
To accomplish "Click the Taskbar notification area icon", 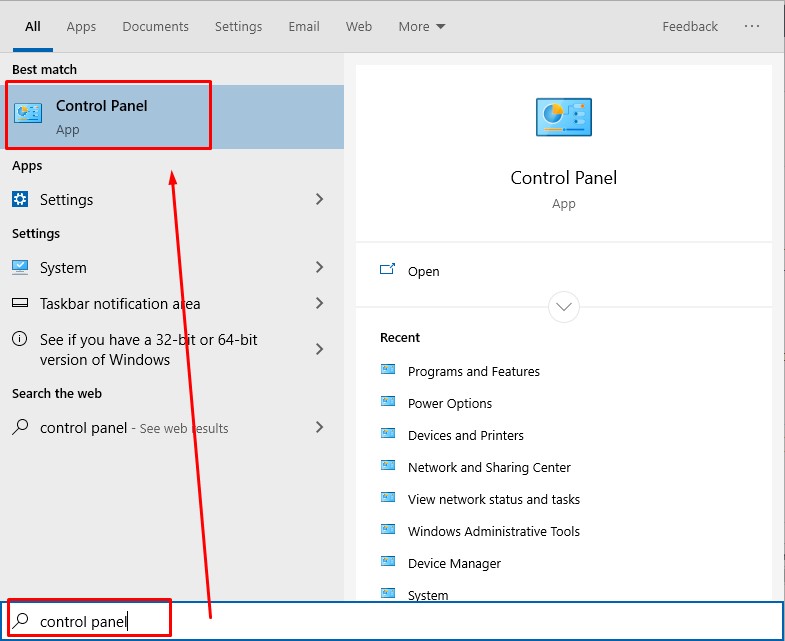I will (20, 303).
